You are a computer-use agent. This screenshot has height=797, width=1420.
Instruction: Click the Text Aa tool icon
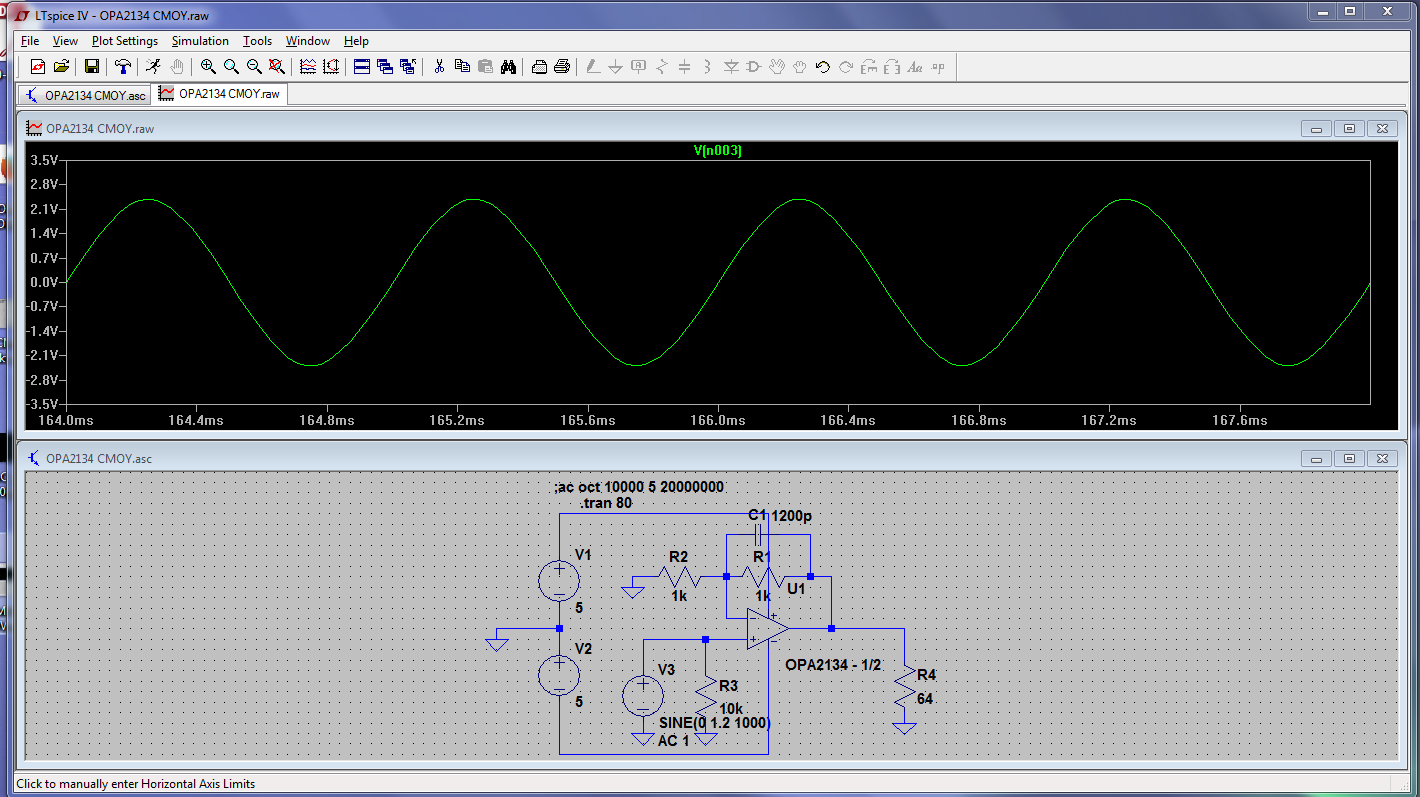pos(915,67)
